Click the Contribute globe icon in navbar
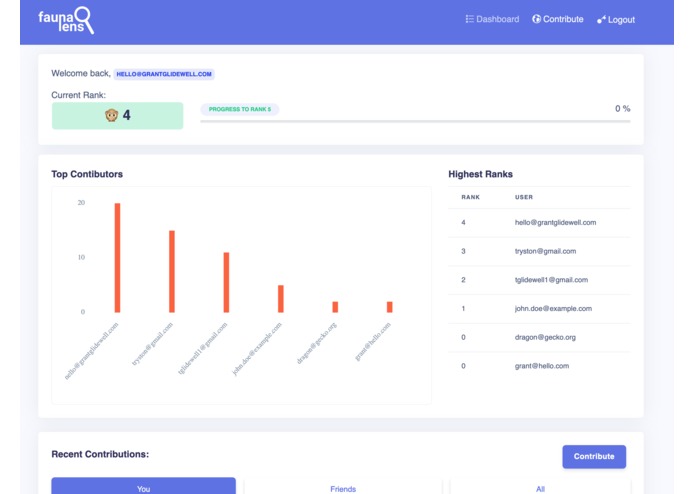 pyautogui.click(x=536, y=19)
